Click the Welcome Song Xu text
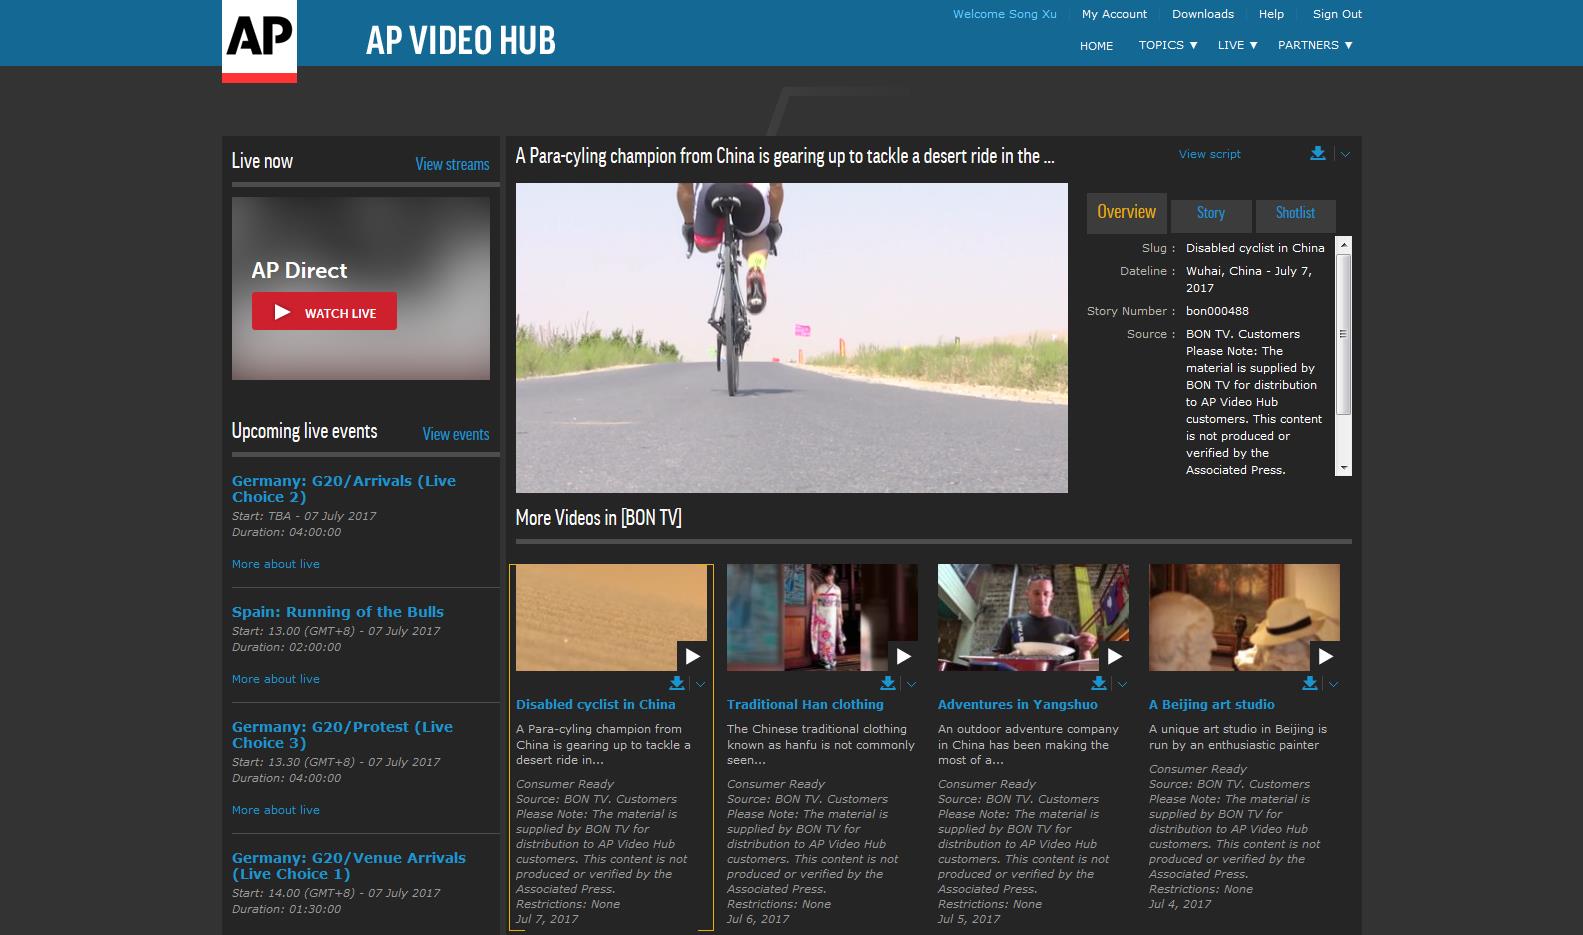Viewport: 1583px width, 935px height. (1004, 14)
